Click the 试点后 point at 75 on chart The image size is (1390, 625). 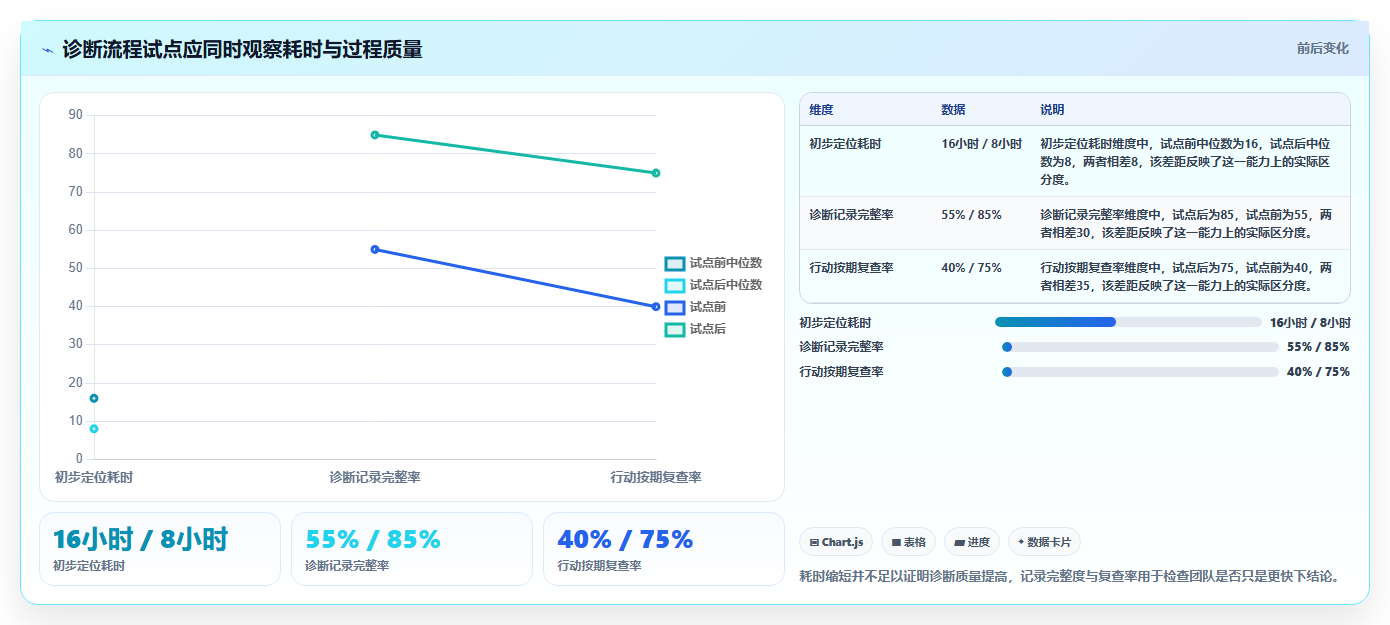pyautogui.click(x=656, y=173)
